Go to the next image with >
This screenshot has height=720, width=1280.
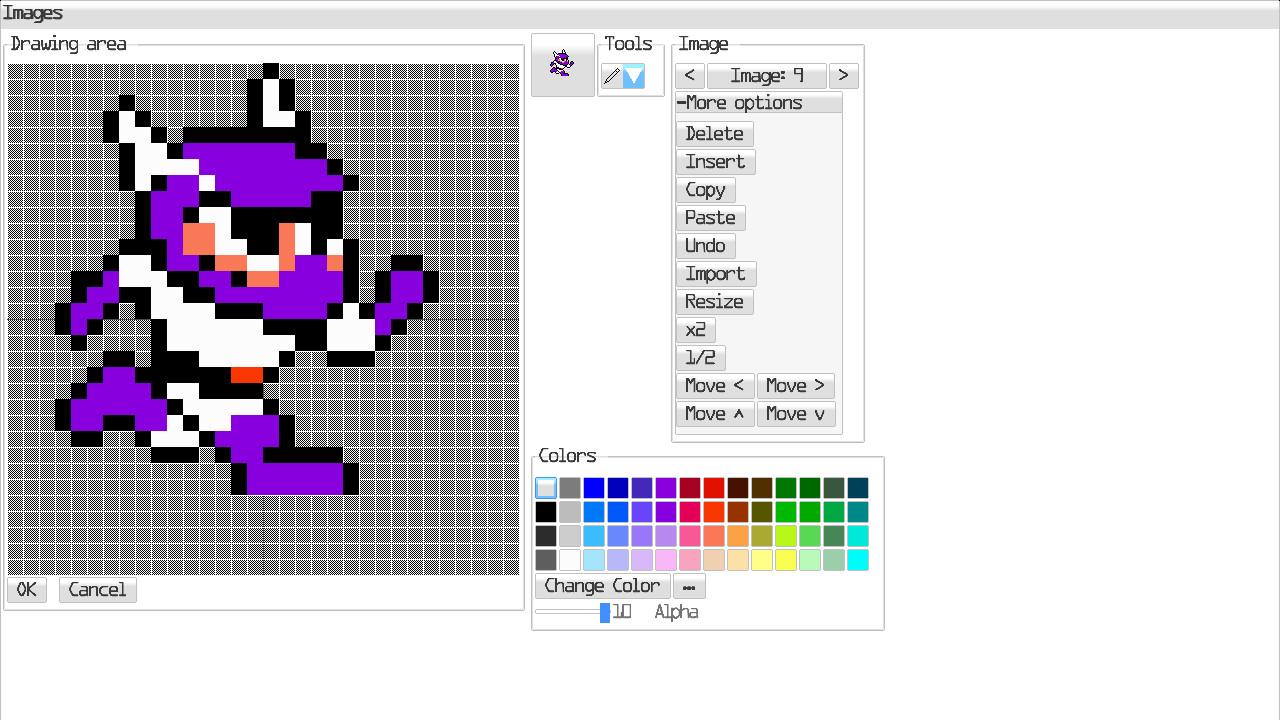843,76
